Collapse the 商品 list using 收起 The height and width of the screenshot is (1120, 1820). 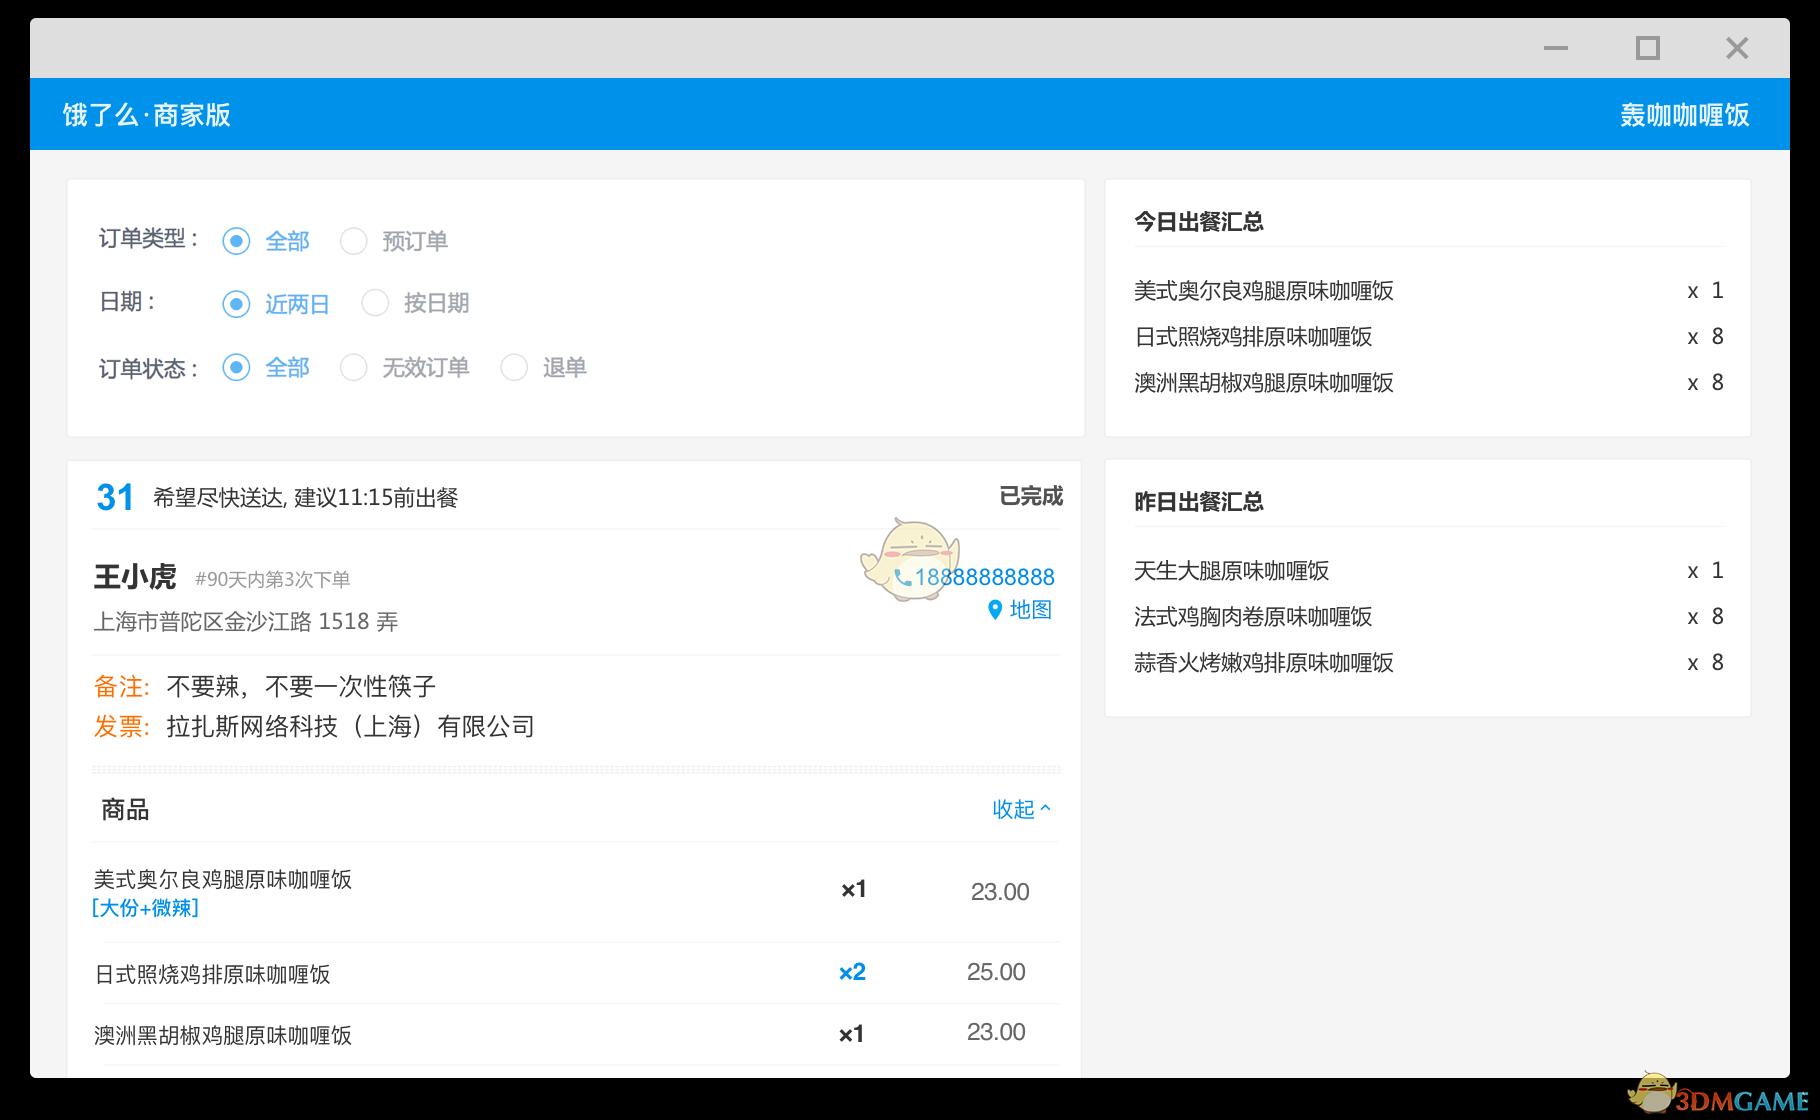(1020, 810)
